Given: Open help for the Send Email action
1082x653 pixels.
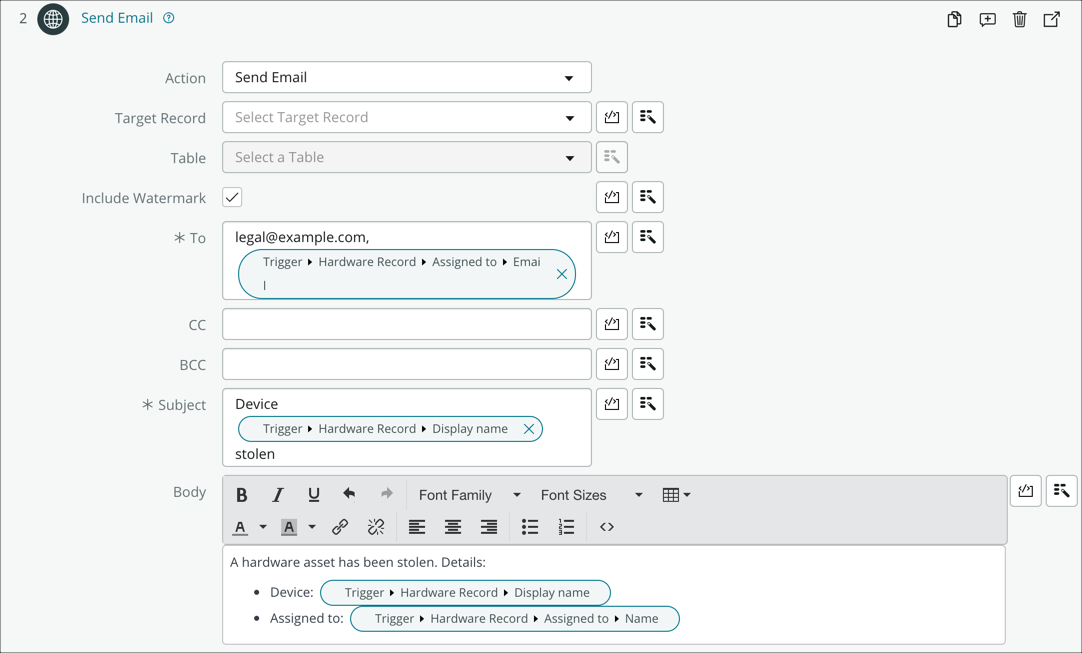Looking at the screenshot, I should (x=167, y=17).
